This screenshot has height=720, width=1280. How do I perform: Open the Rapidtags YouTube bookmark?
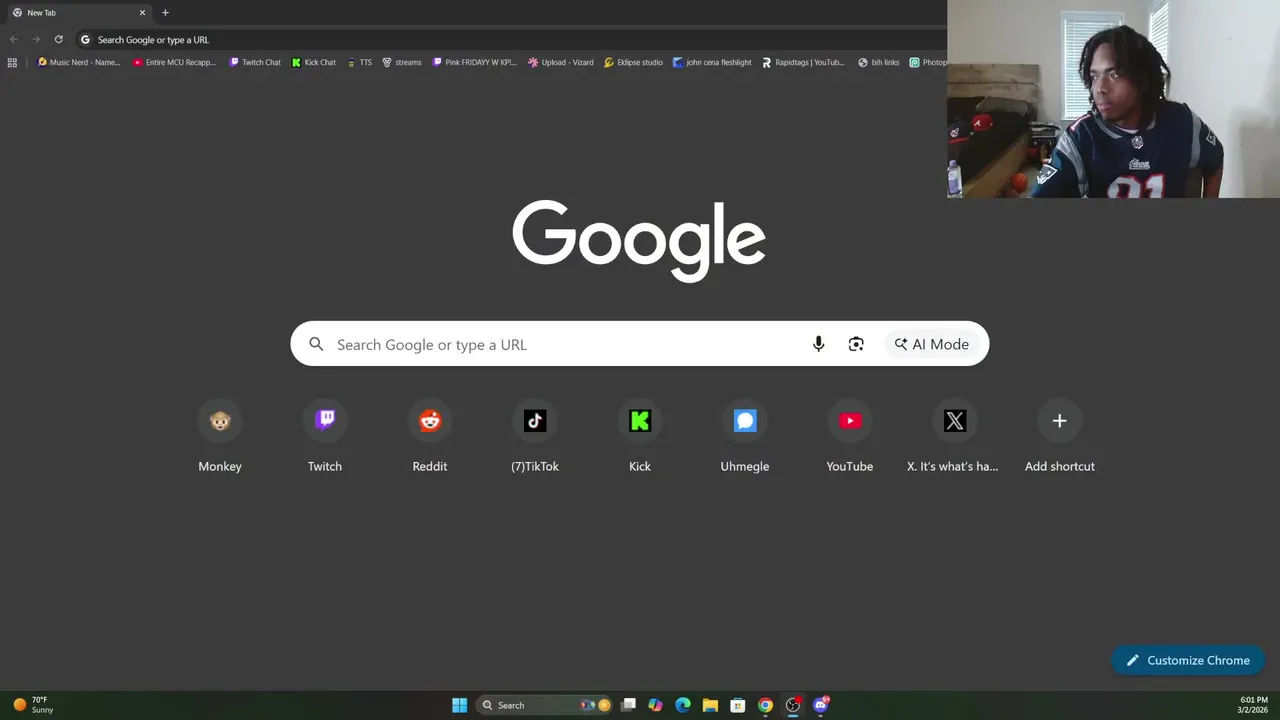click(803, 62)
